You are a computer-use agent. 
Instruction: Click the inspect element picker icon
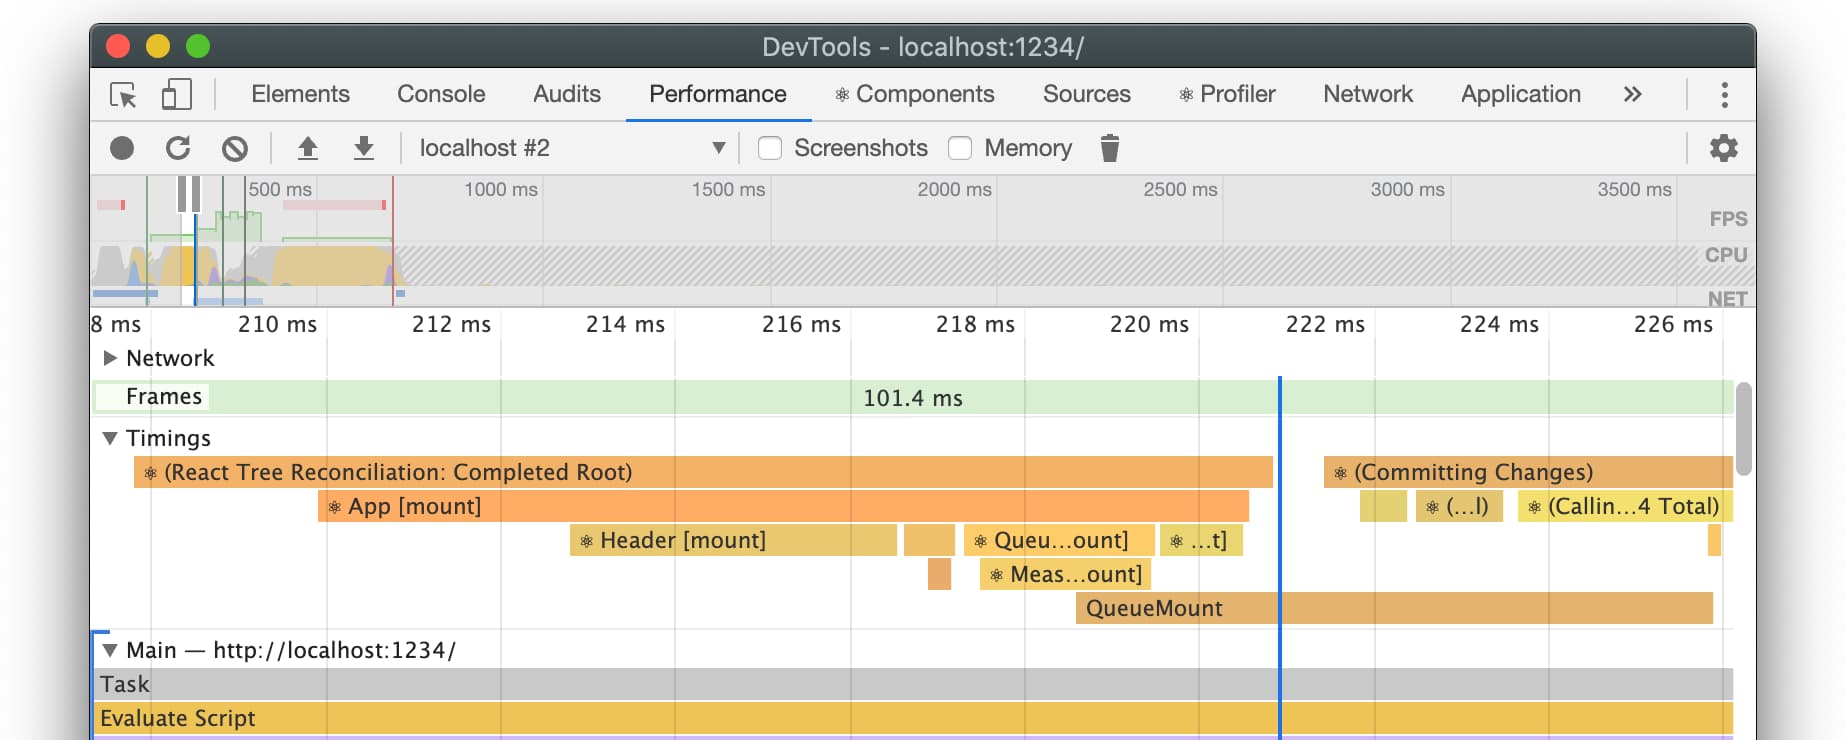coord(123,95)
